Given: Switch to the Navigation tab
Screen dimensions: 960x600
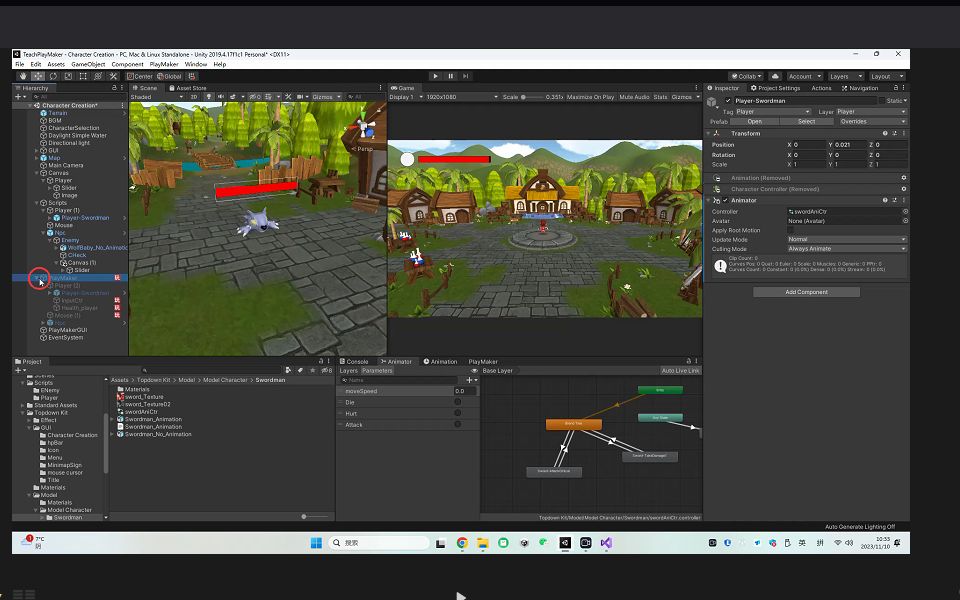Looking at the screenshot, I should (x=860, y=88).
